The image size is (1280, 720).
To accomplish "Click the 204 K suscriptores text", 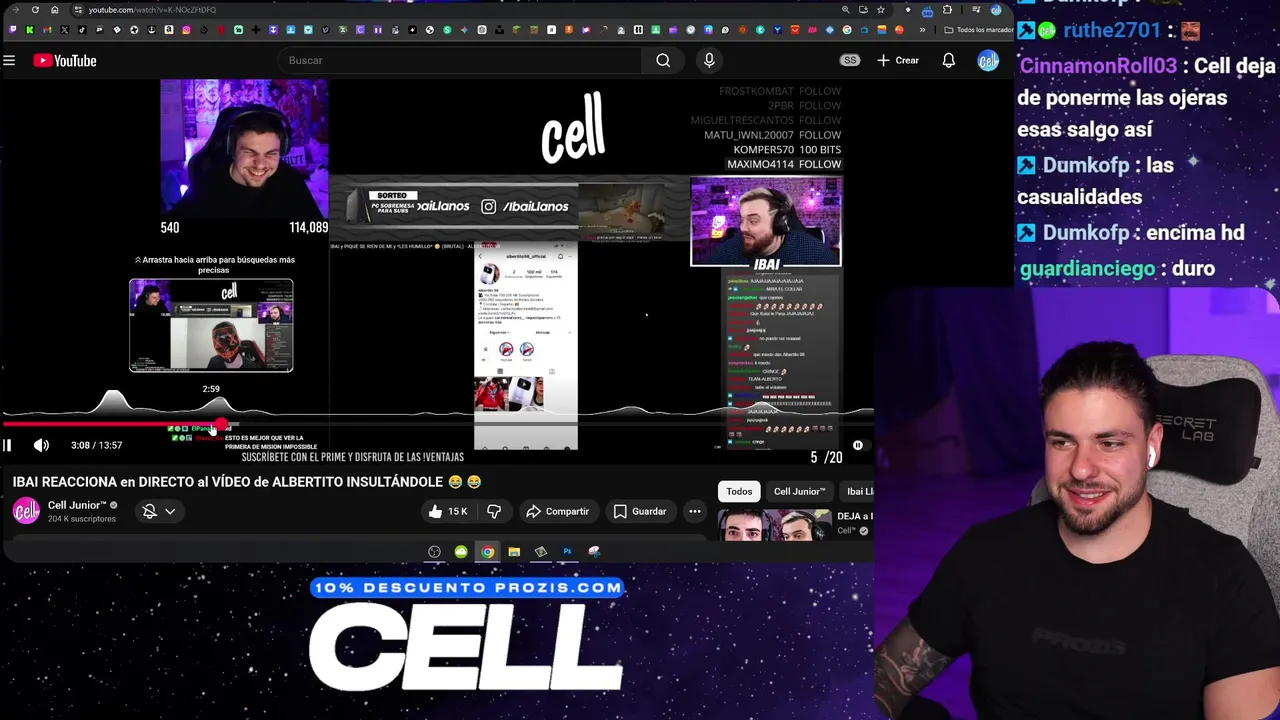I will tap(82, 519).
